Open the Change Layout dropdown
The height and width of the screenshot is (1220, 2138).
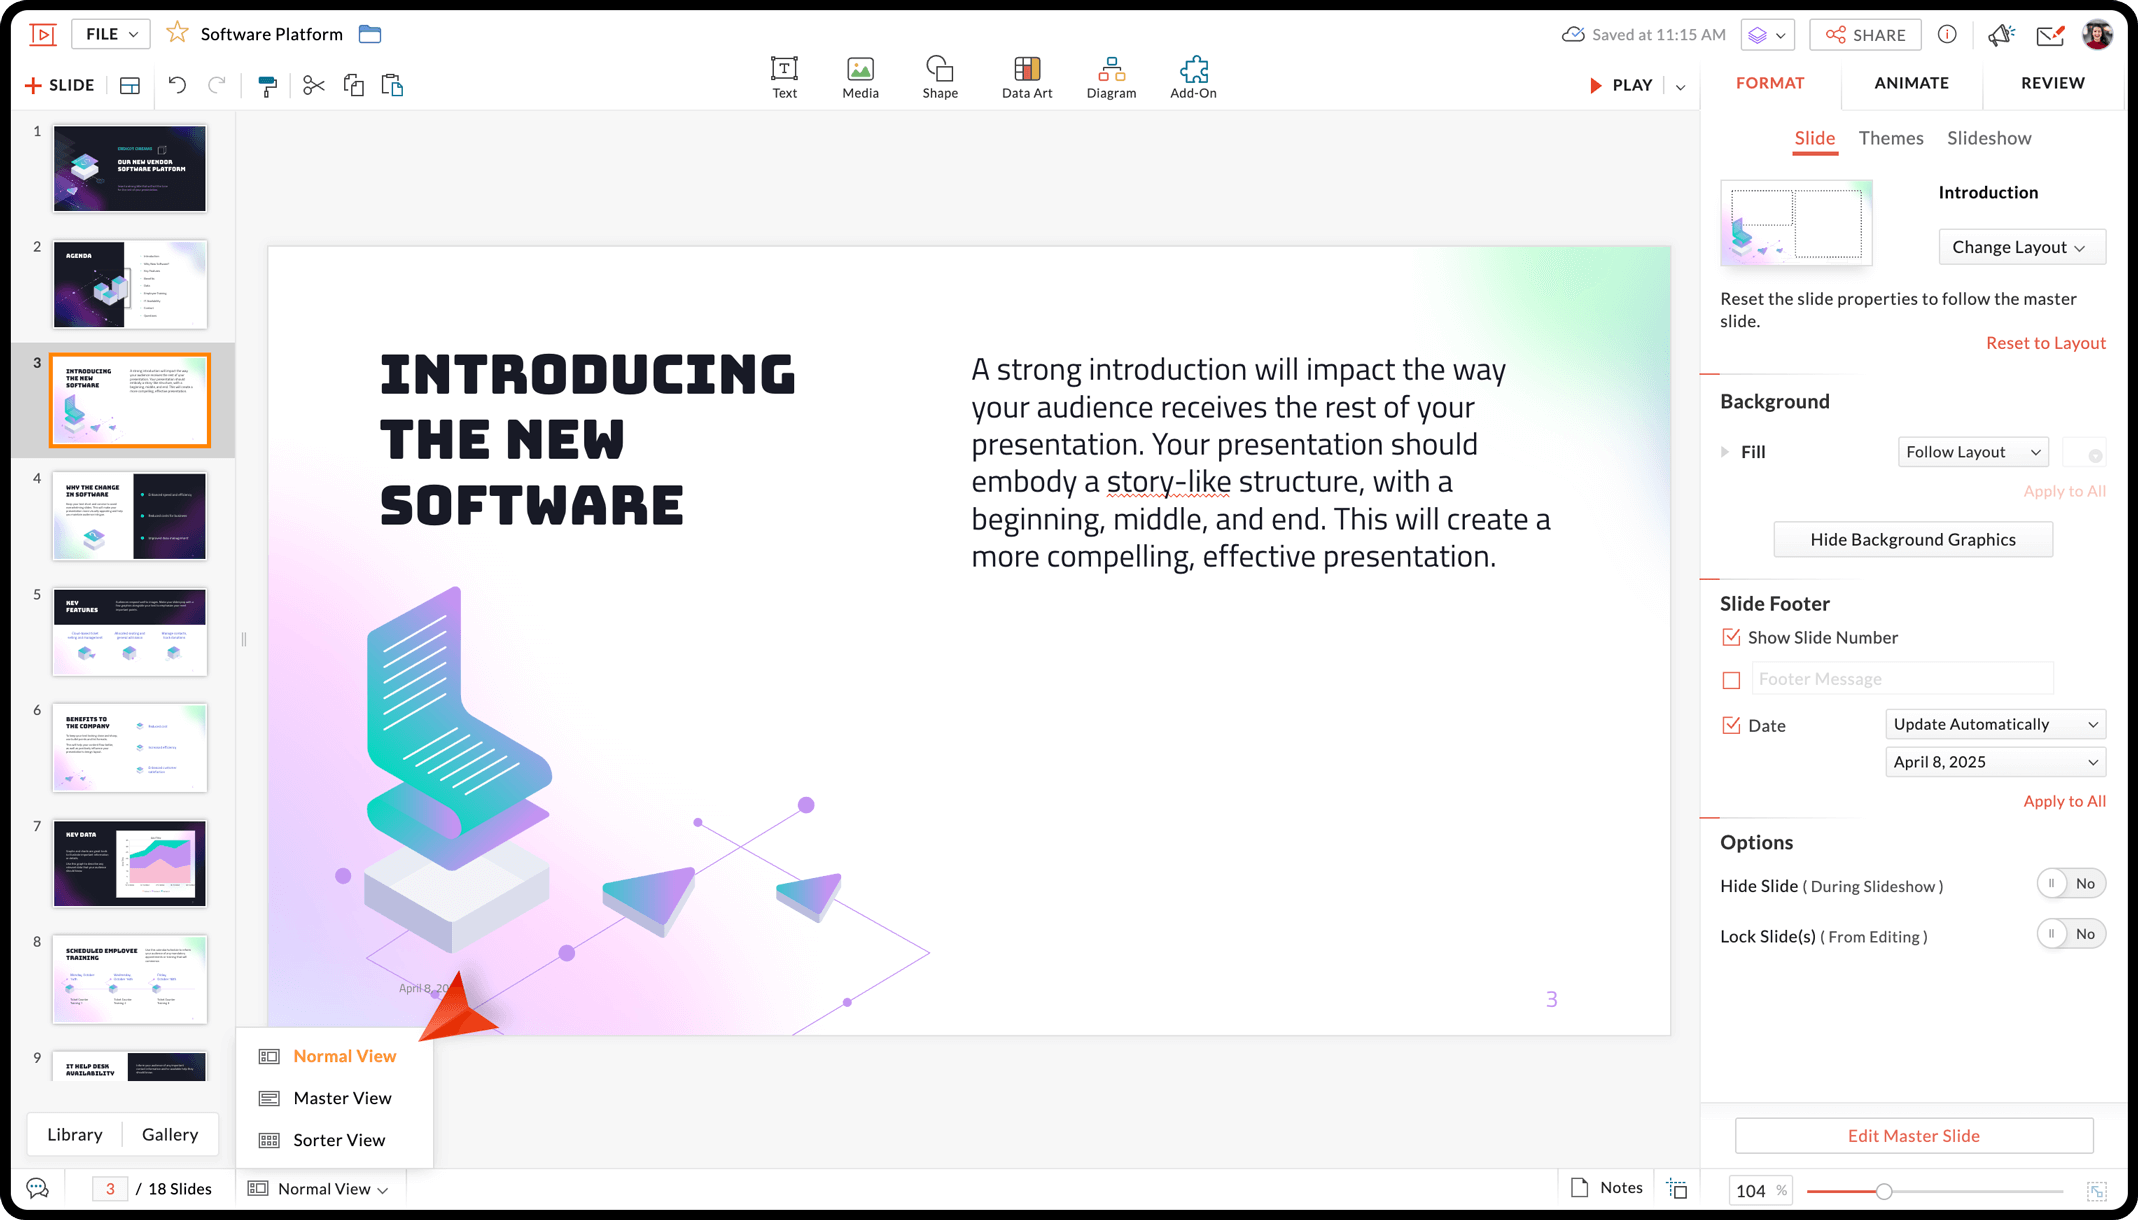[x=2020, y=247]
